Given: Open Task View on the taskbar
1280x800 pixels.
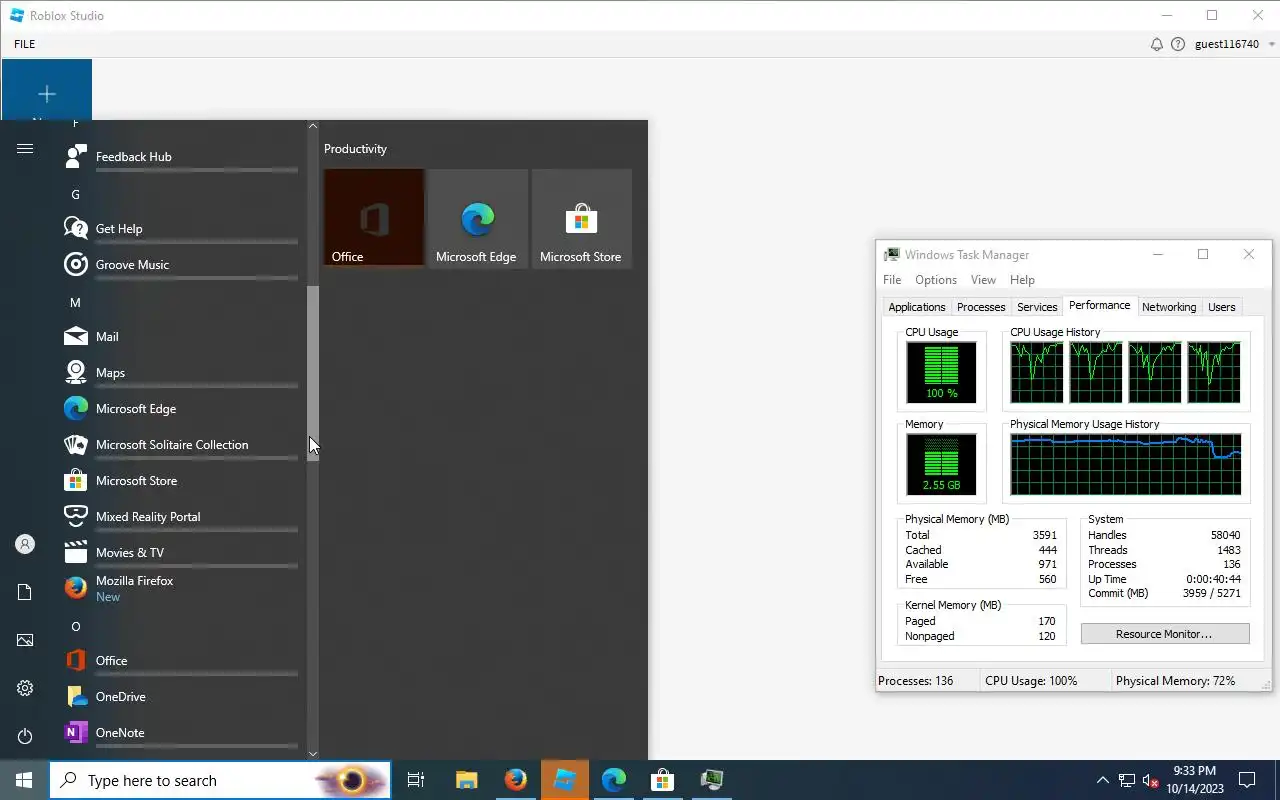Looking at the screenshot, I should pyautogui.click(x=416, y=780).
